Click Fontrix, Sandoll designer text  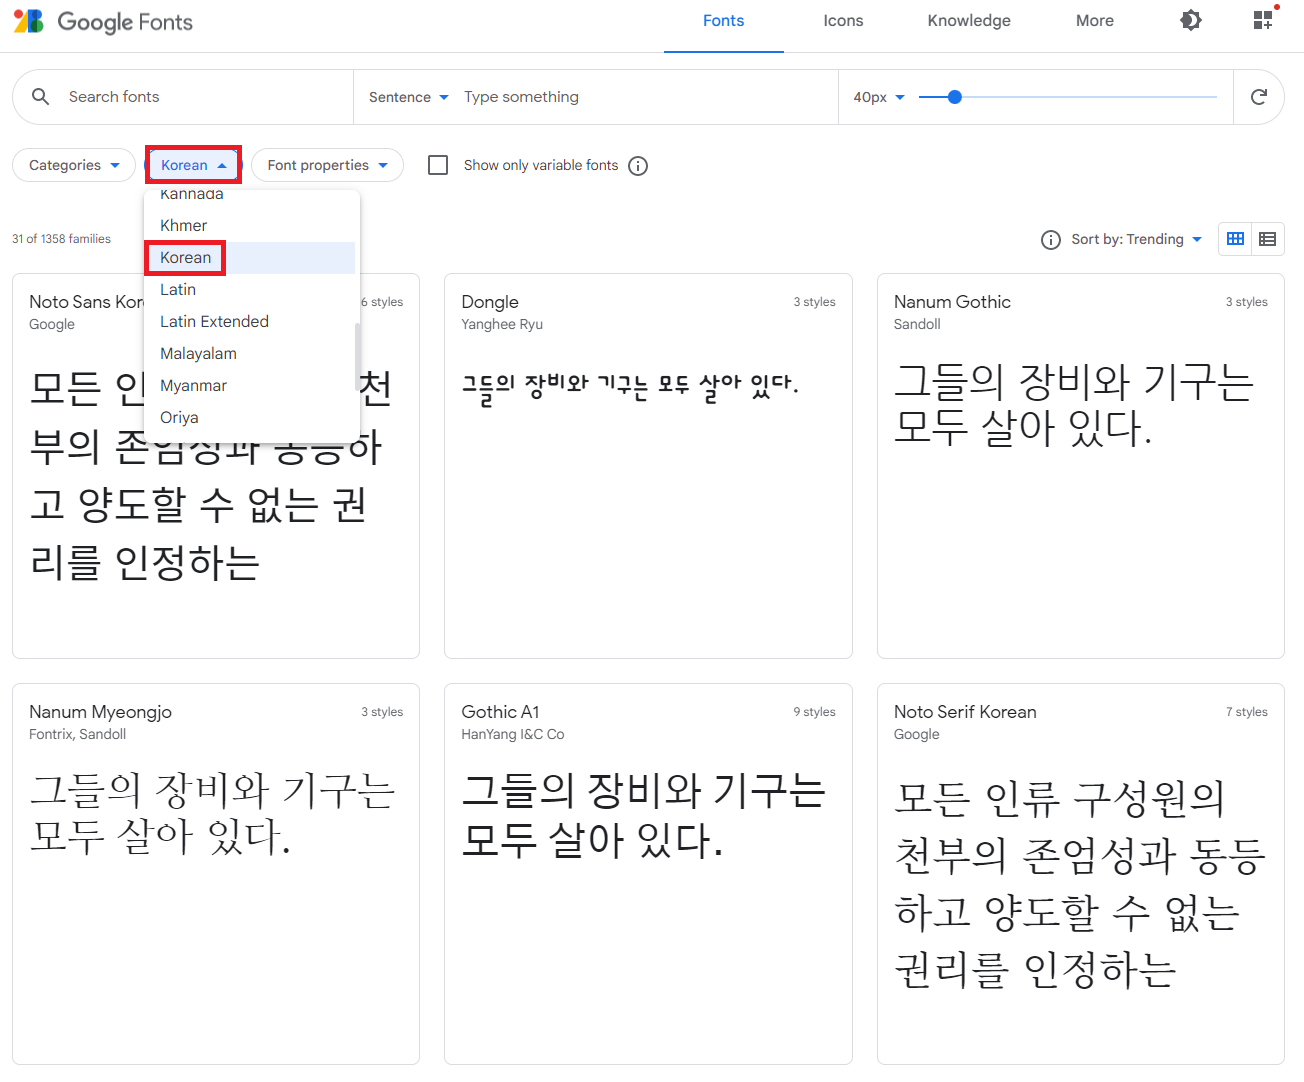(x=77, y=734)
